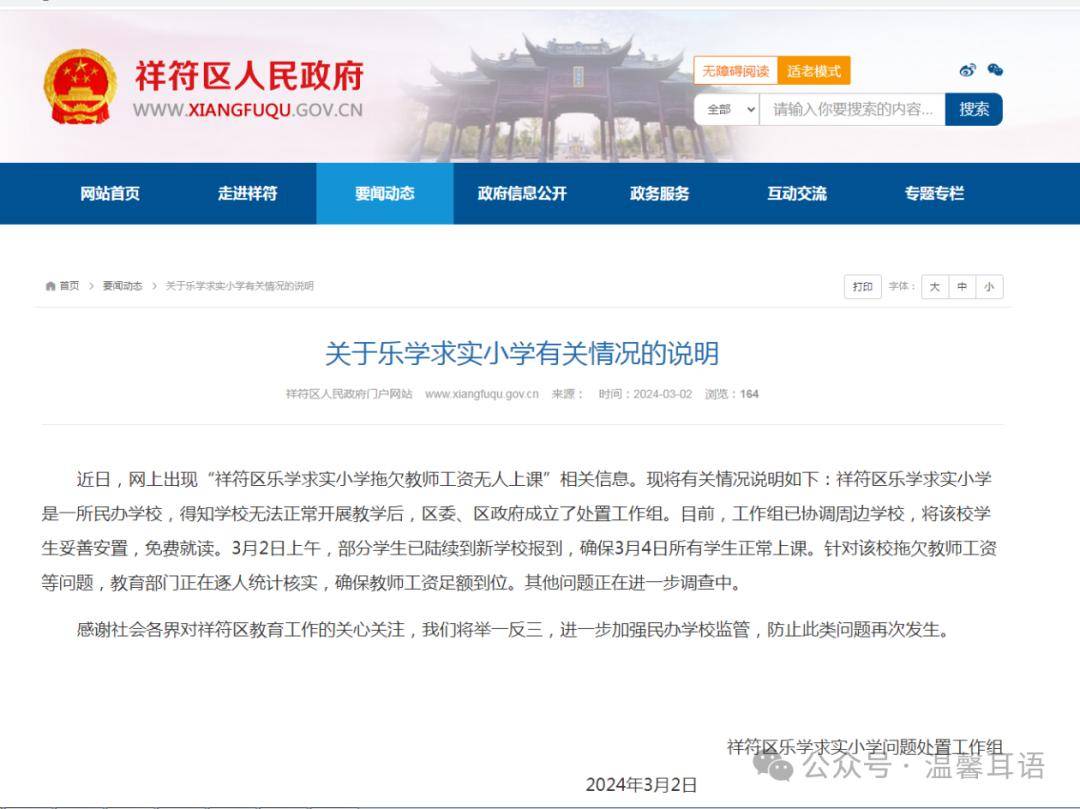Viewport: 1080px width, 809px height.
Task: Set font size to 中
Action: pyautogui.click(x=961, y=287)
